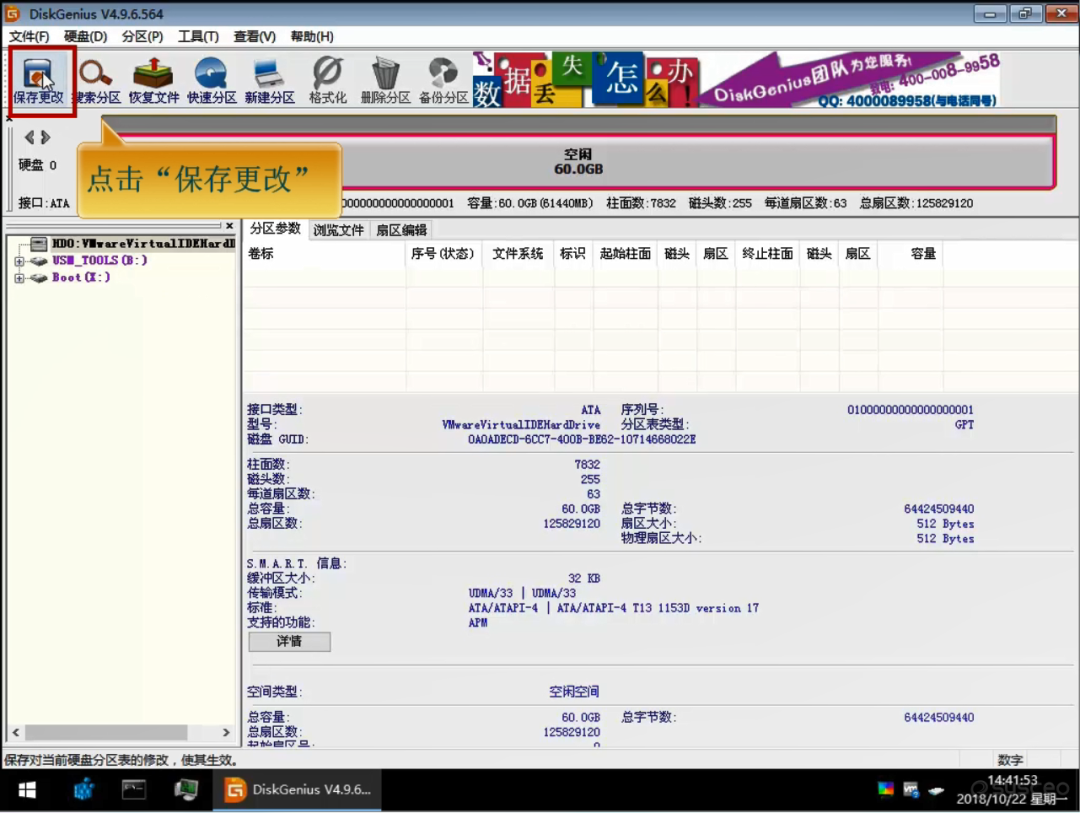Launch 快速分区 quick partition
Screen dimensions: 1080x813
(211, 80)
